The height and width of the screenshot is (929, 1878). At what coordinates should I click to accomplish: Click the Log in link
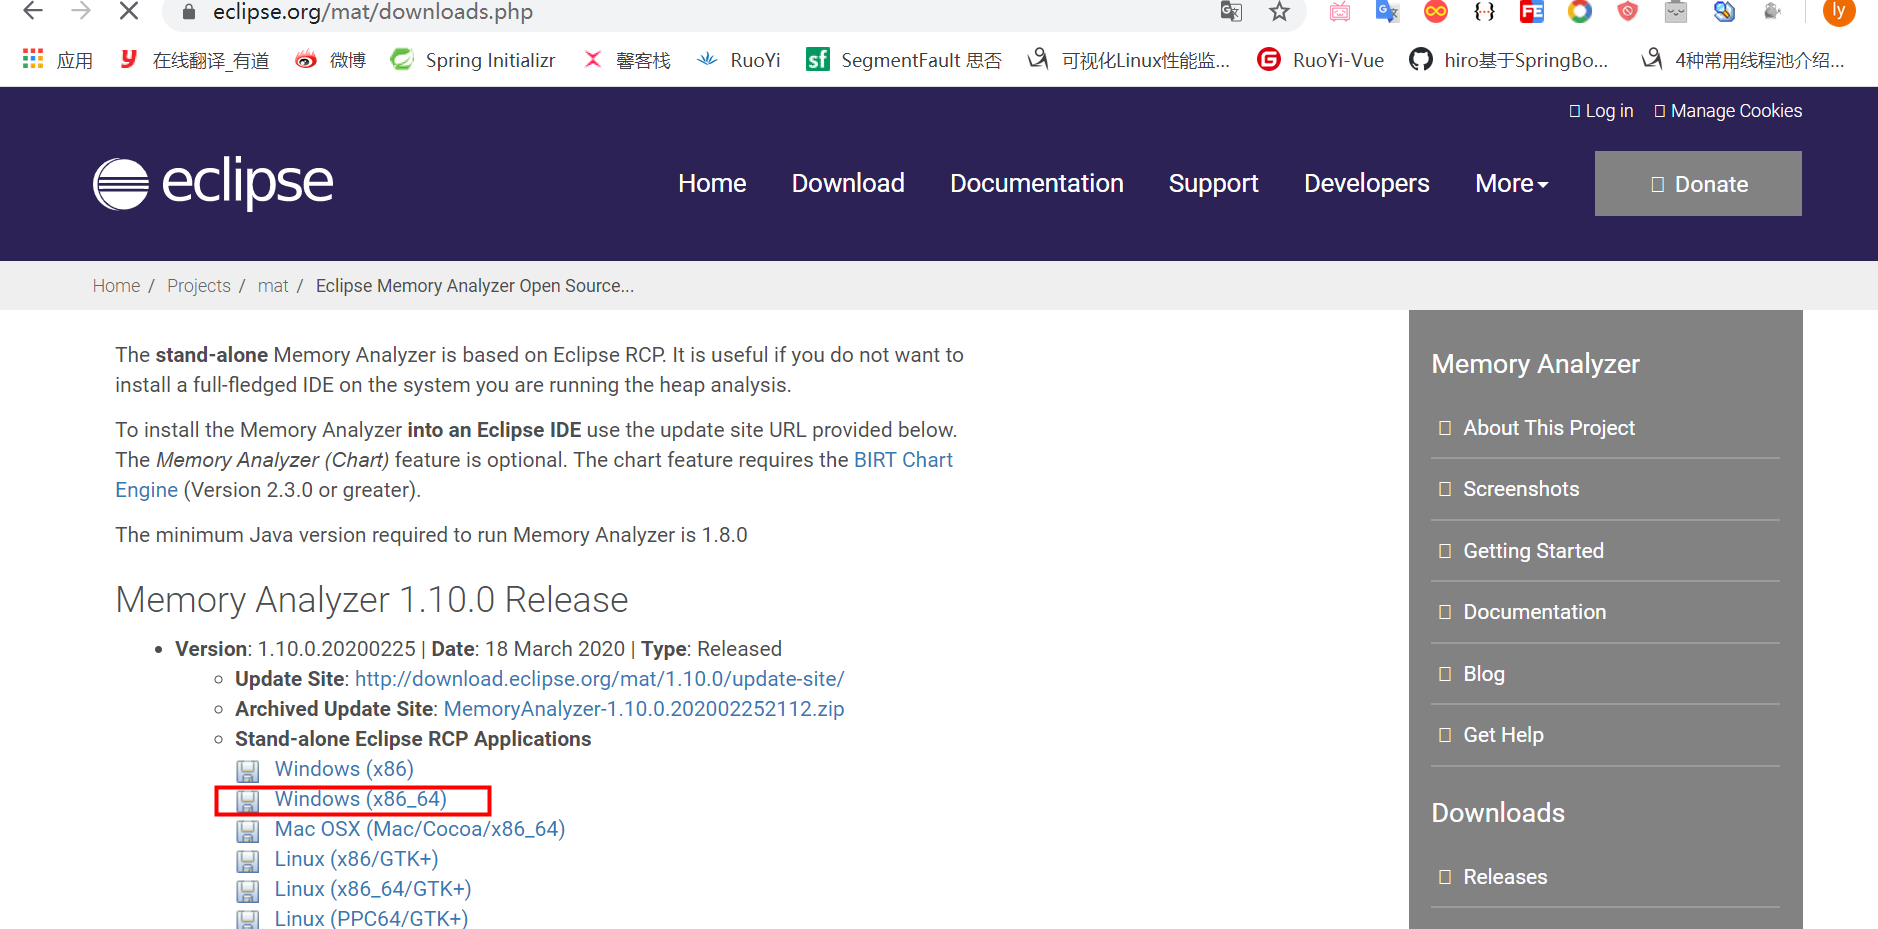click(1601, 111)
